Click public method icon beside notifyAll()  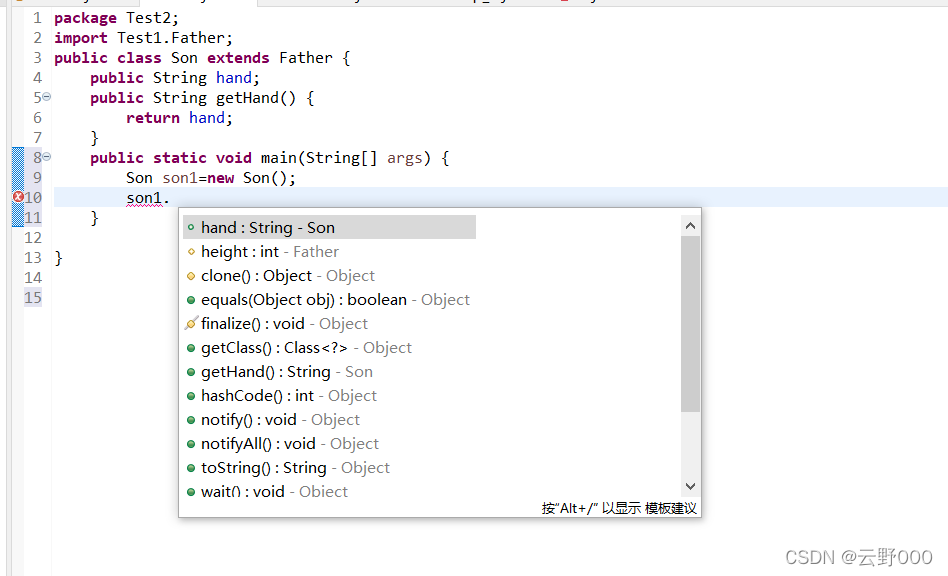click(x=191, y=444)
